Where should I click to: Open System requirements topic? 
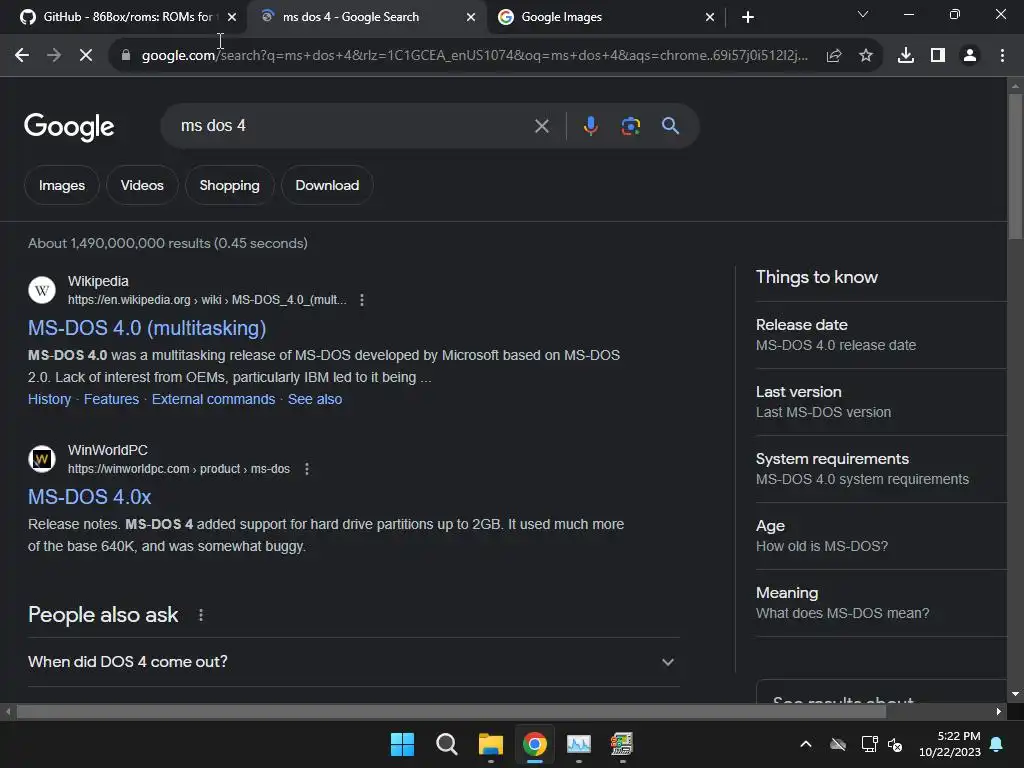coord(881,469)
